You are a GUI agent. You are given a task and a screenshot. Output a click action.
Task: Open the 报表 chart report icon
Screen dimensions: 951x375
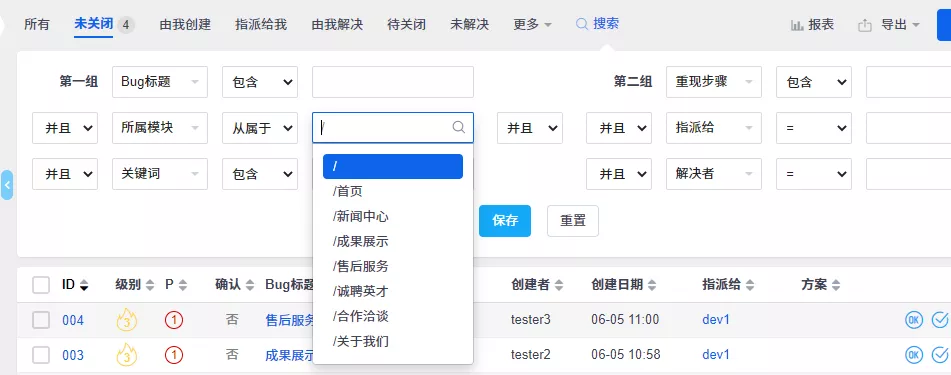coord(797,25)
